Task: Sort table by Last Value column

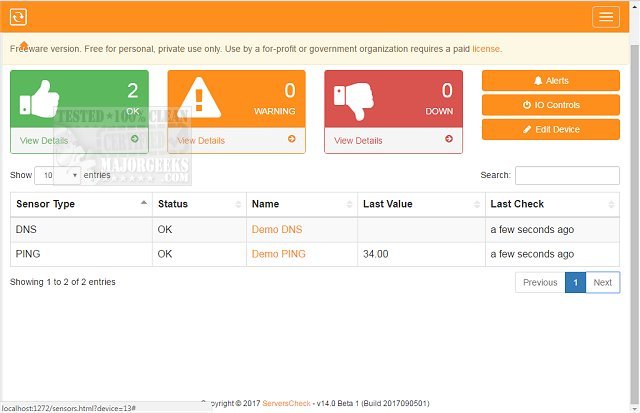Action: 421,204
